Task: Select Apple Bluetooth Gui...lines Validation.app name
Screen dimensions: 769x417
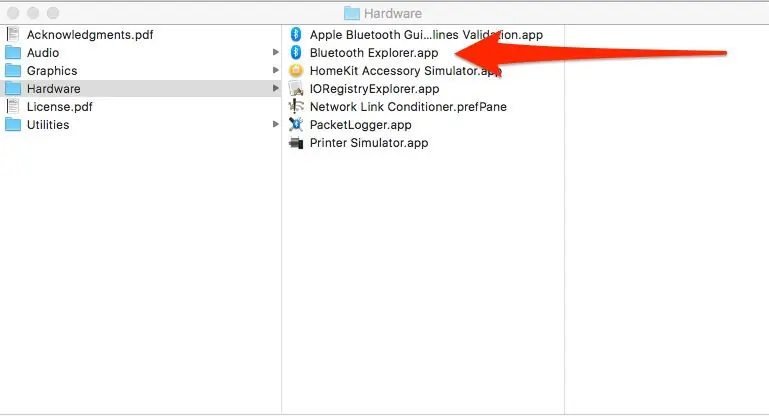Action: pyautogui.click(x=426, y=35)
